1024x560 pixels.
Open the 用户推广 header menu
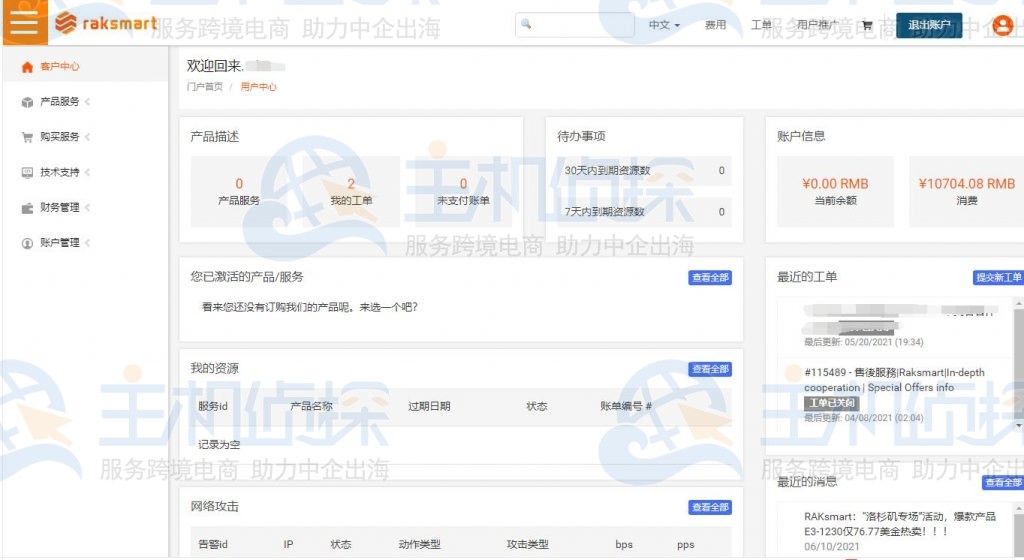(x=817, y=25)
